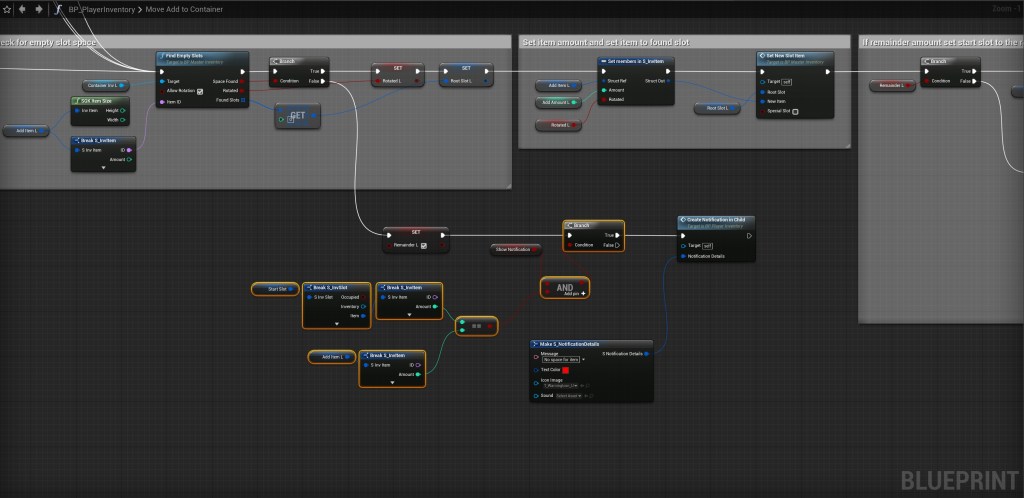Select the Show Notification variable node
Viewport: 1024px width, 498px height.
pyautogui.click(x=512, y=249)
